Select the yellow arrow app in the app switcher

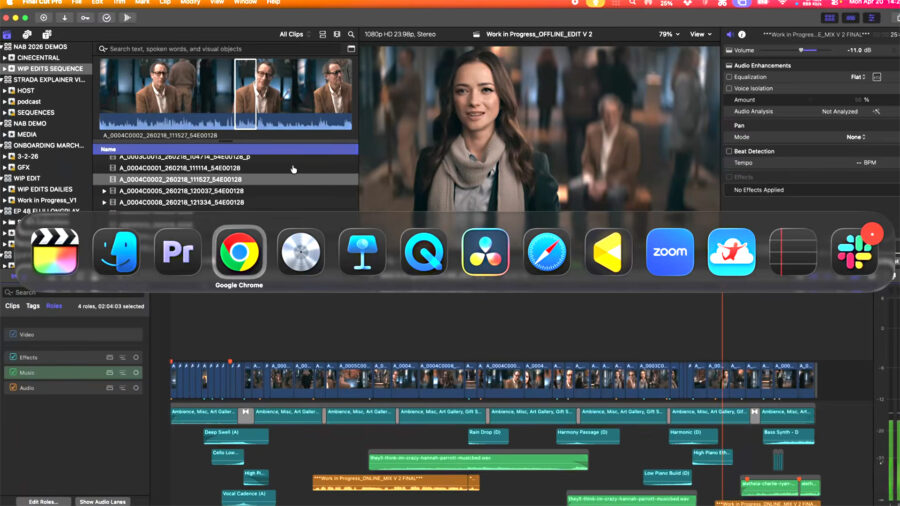[608, 252]
